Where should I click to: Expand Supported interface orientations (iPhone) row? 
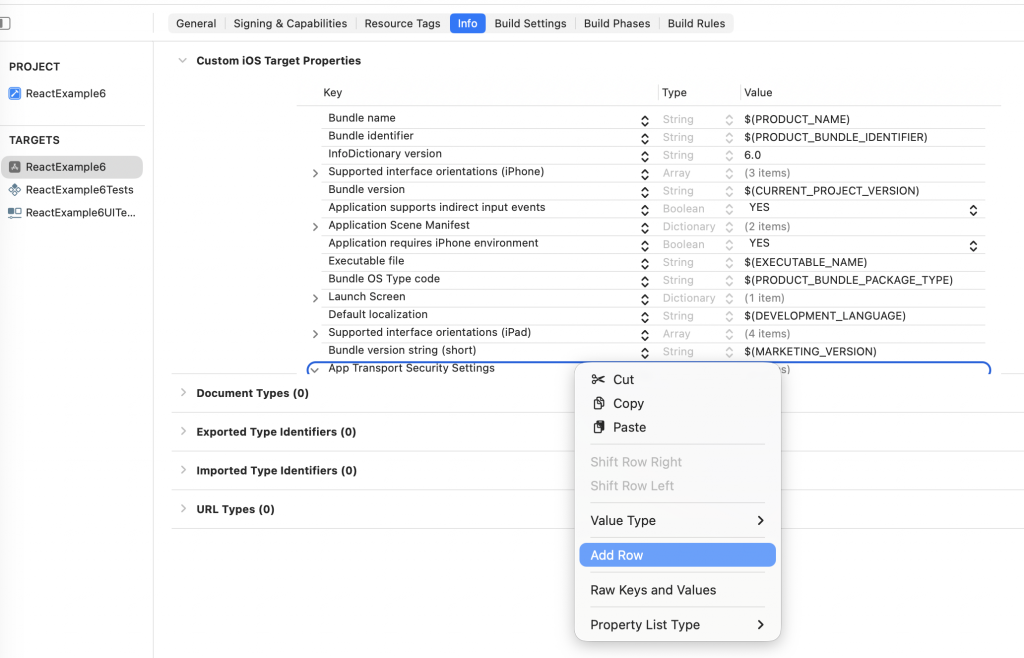[316, 173]
